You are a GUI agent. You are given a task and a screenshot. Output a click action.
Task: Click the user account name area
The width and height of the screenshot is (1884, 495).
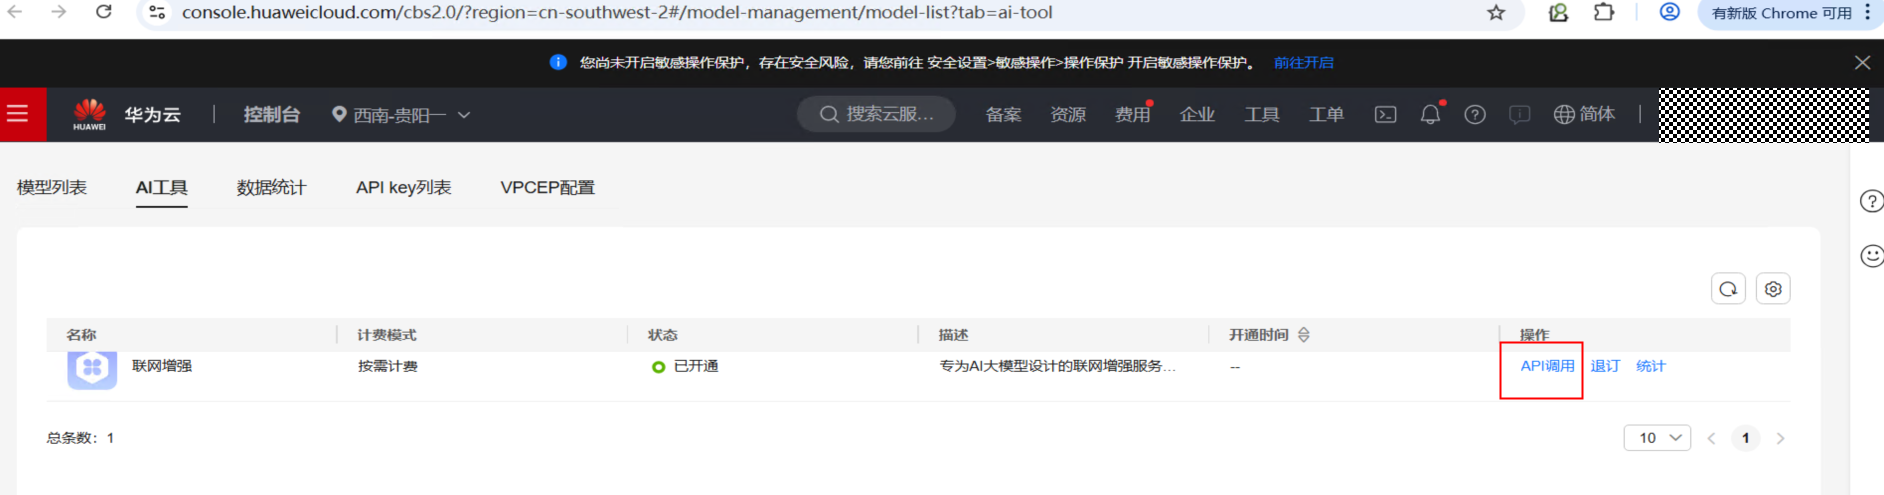[x=1763, y=114]
